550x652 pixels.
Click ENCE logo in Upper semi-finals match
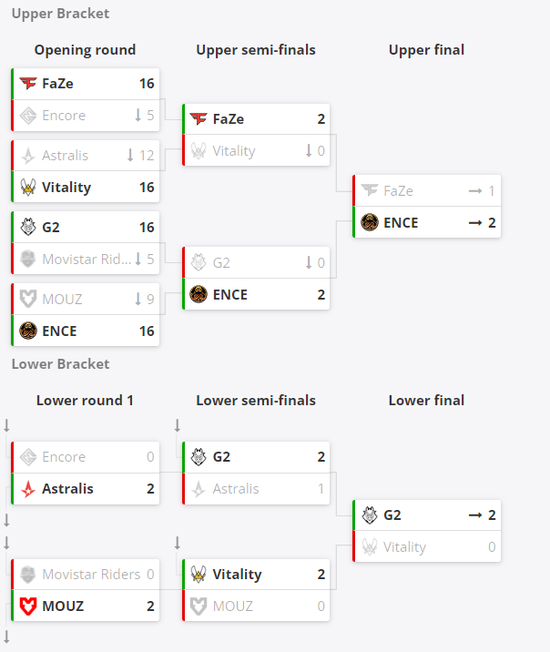click(199, 294)
